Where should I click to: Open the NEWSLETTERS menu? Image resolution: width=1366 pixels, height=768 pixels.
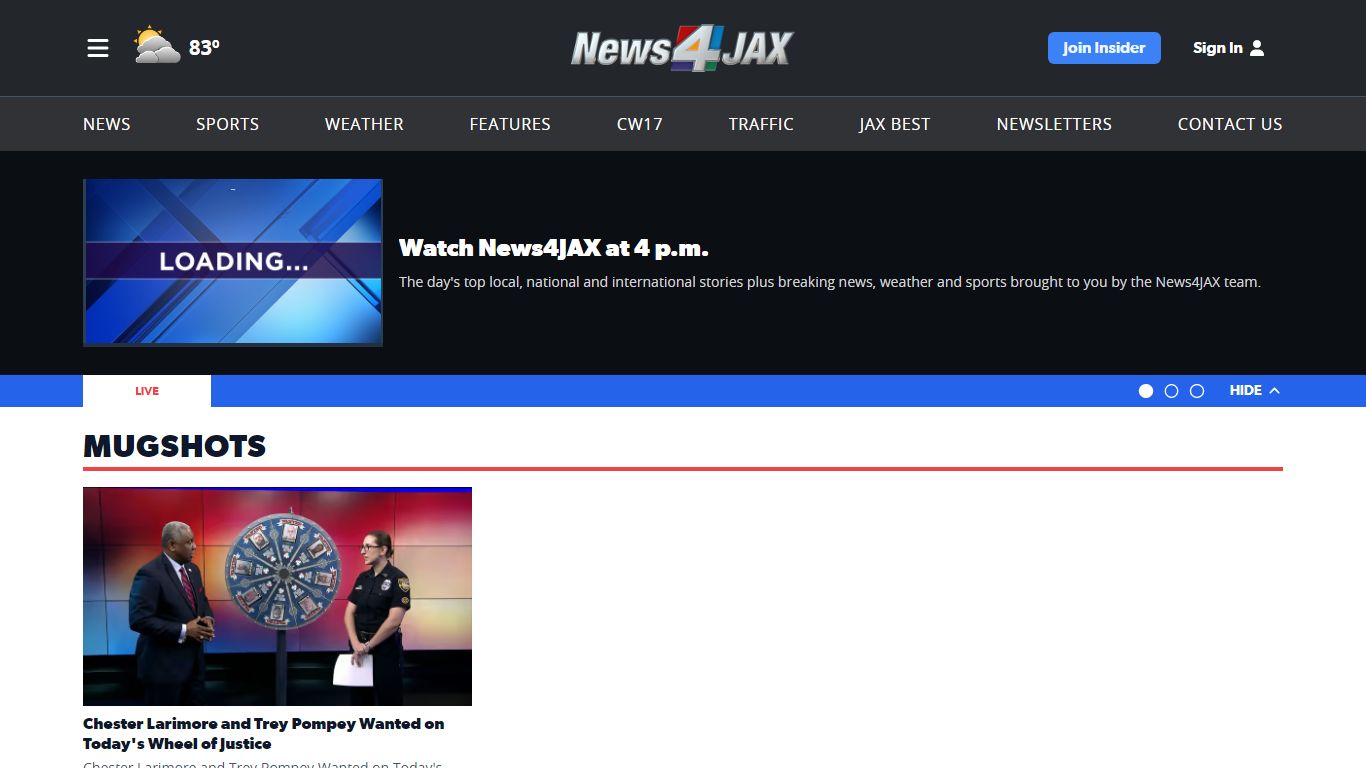[x=1054, y=124]
